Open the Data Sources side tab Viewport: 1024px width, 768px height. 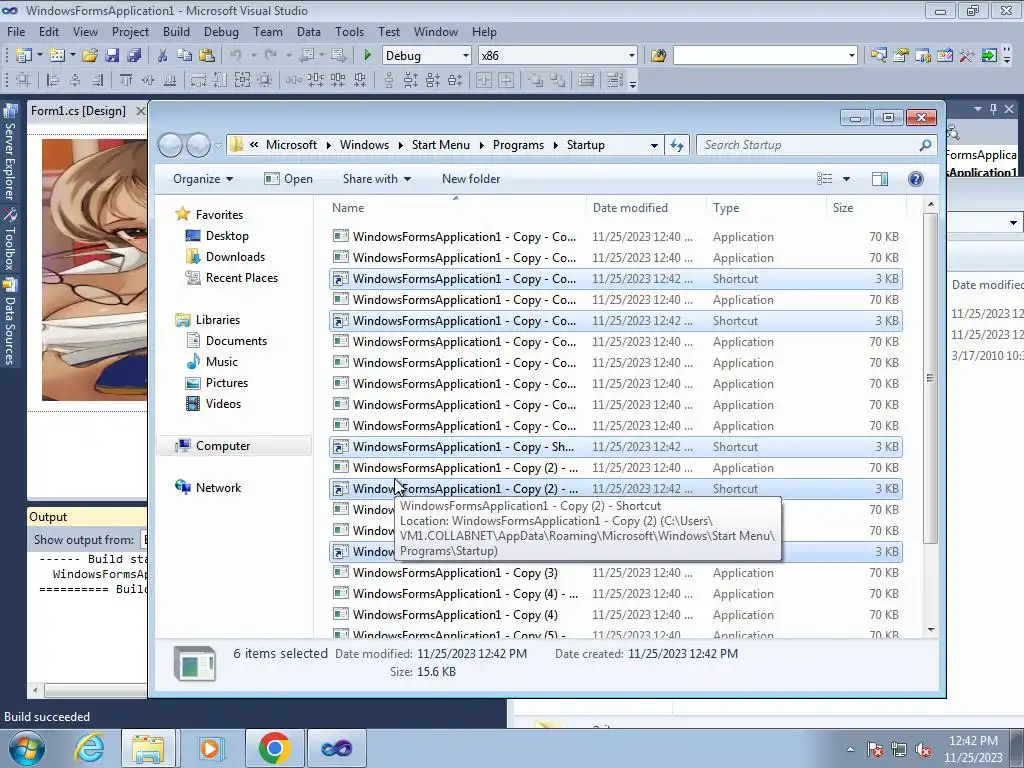pyautogui.click(x=10, y=323)
